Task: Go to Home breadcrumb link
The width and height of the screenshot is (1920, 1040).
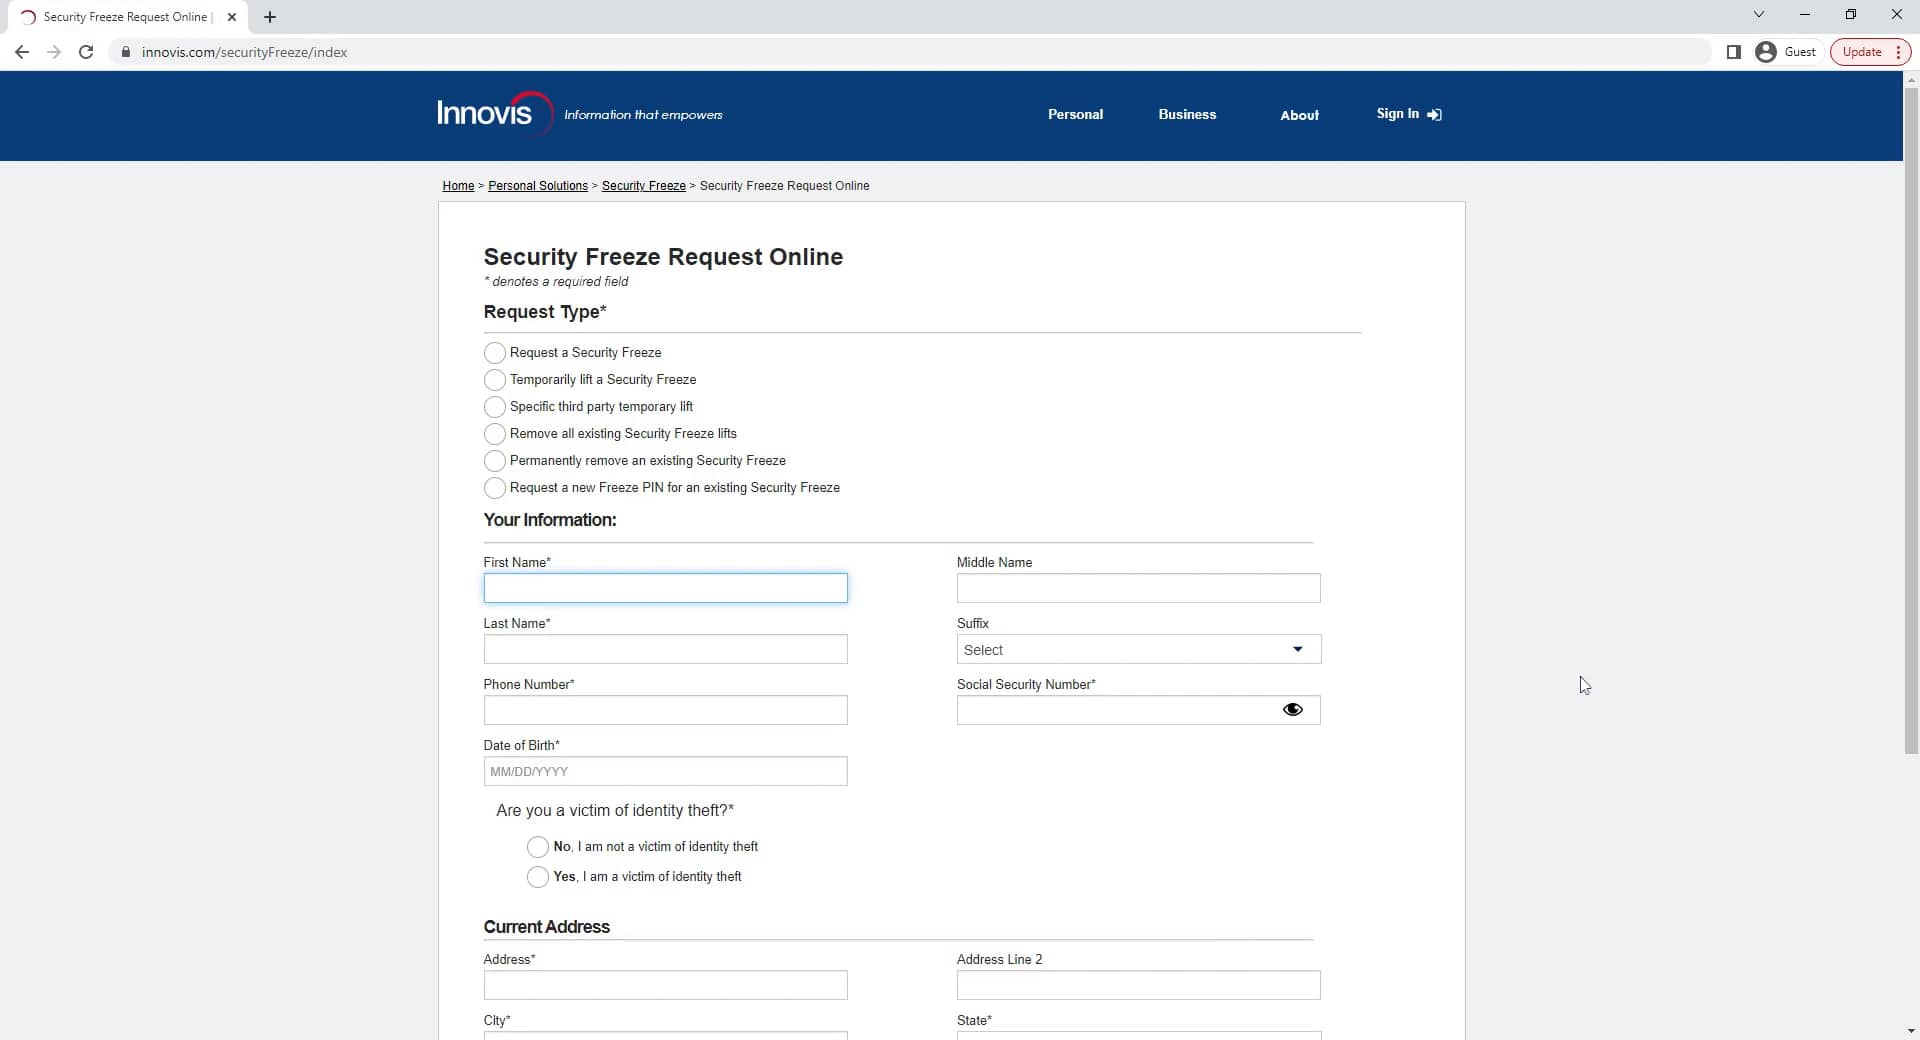Action: pyautogui.click(x=458, y=186)
